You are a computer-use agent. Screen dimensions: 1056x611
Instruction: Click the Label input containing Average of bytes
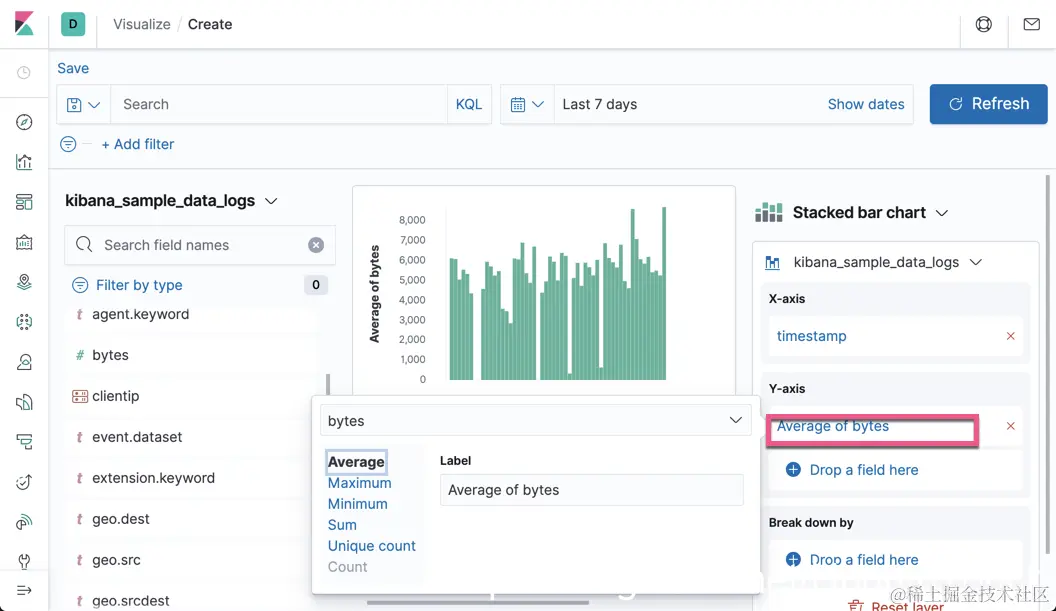tap(591, 490)
